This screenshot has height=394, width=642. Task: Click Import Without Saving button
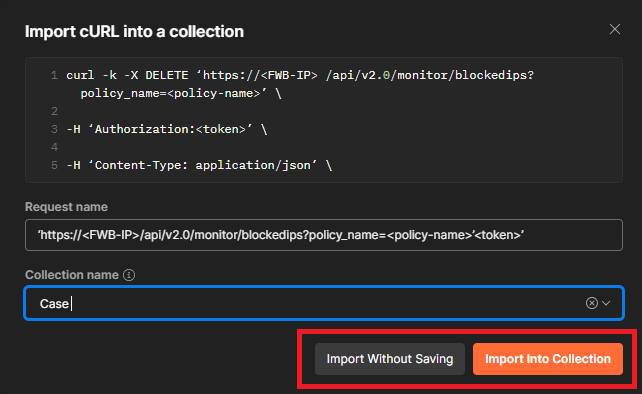point(390,359)
